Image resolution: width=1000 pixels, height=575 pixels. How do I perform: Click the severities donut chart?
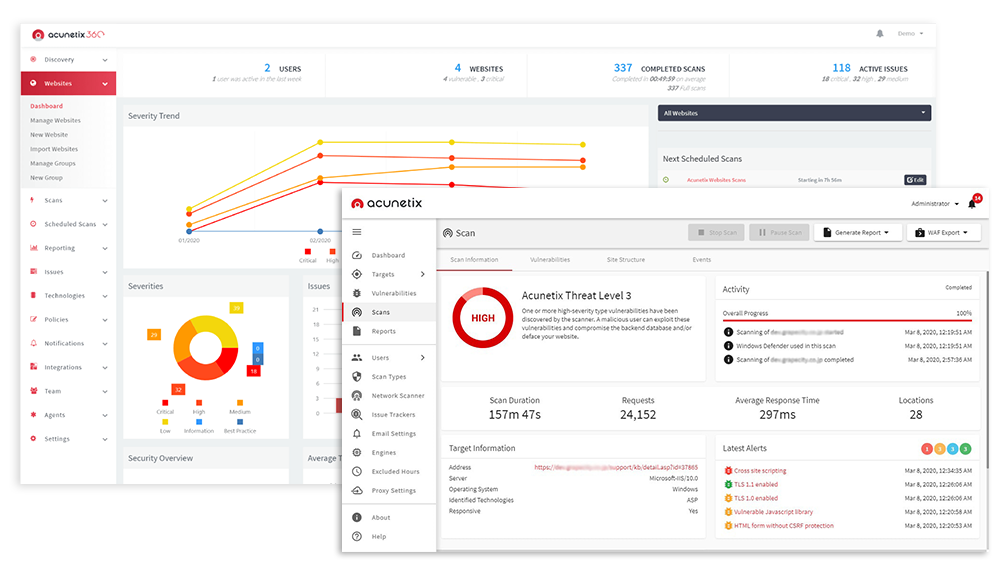click(205, 347)
